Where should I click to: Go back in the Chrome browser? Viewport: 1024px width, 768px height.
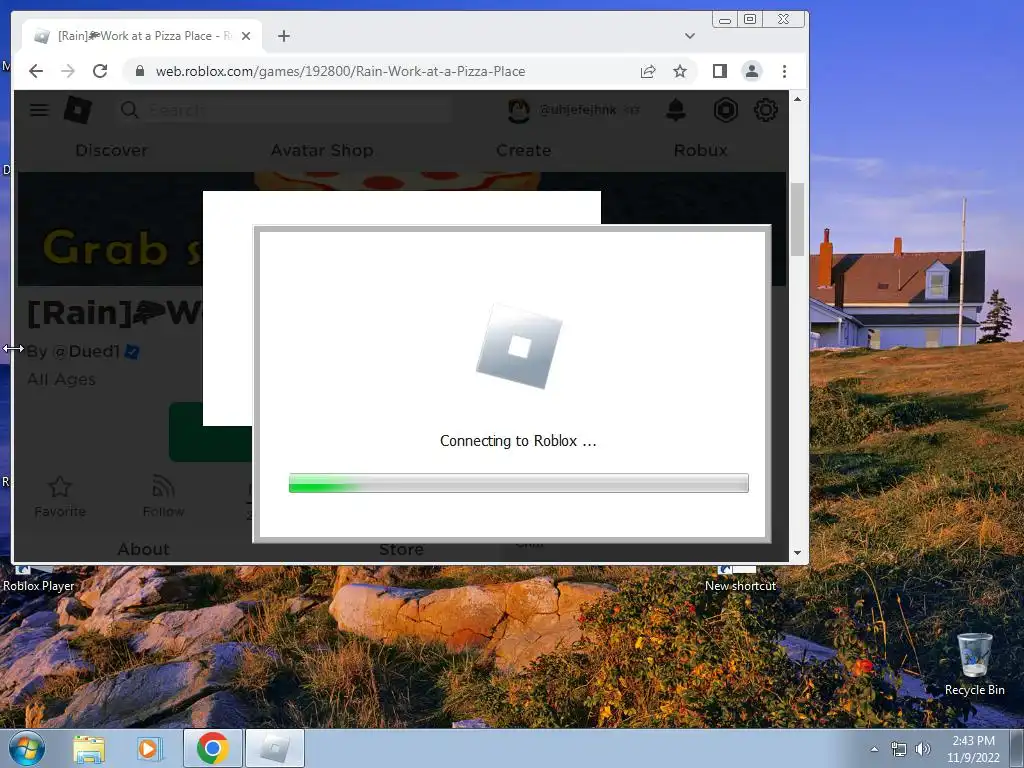point(36,71)
